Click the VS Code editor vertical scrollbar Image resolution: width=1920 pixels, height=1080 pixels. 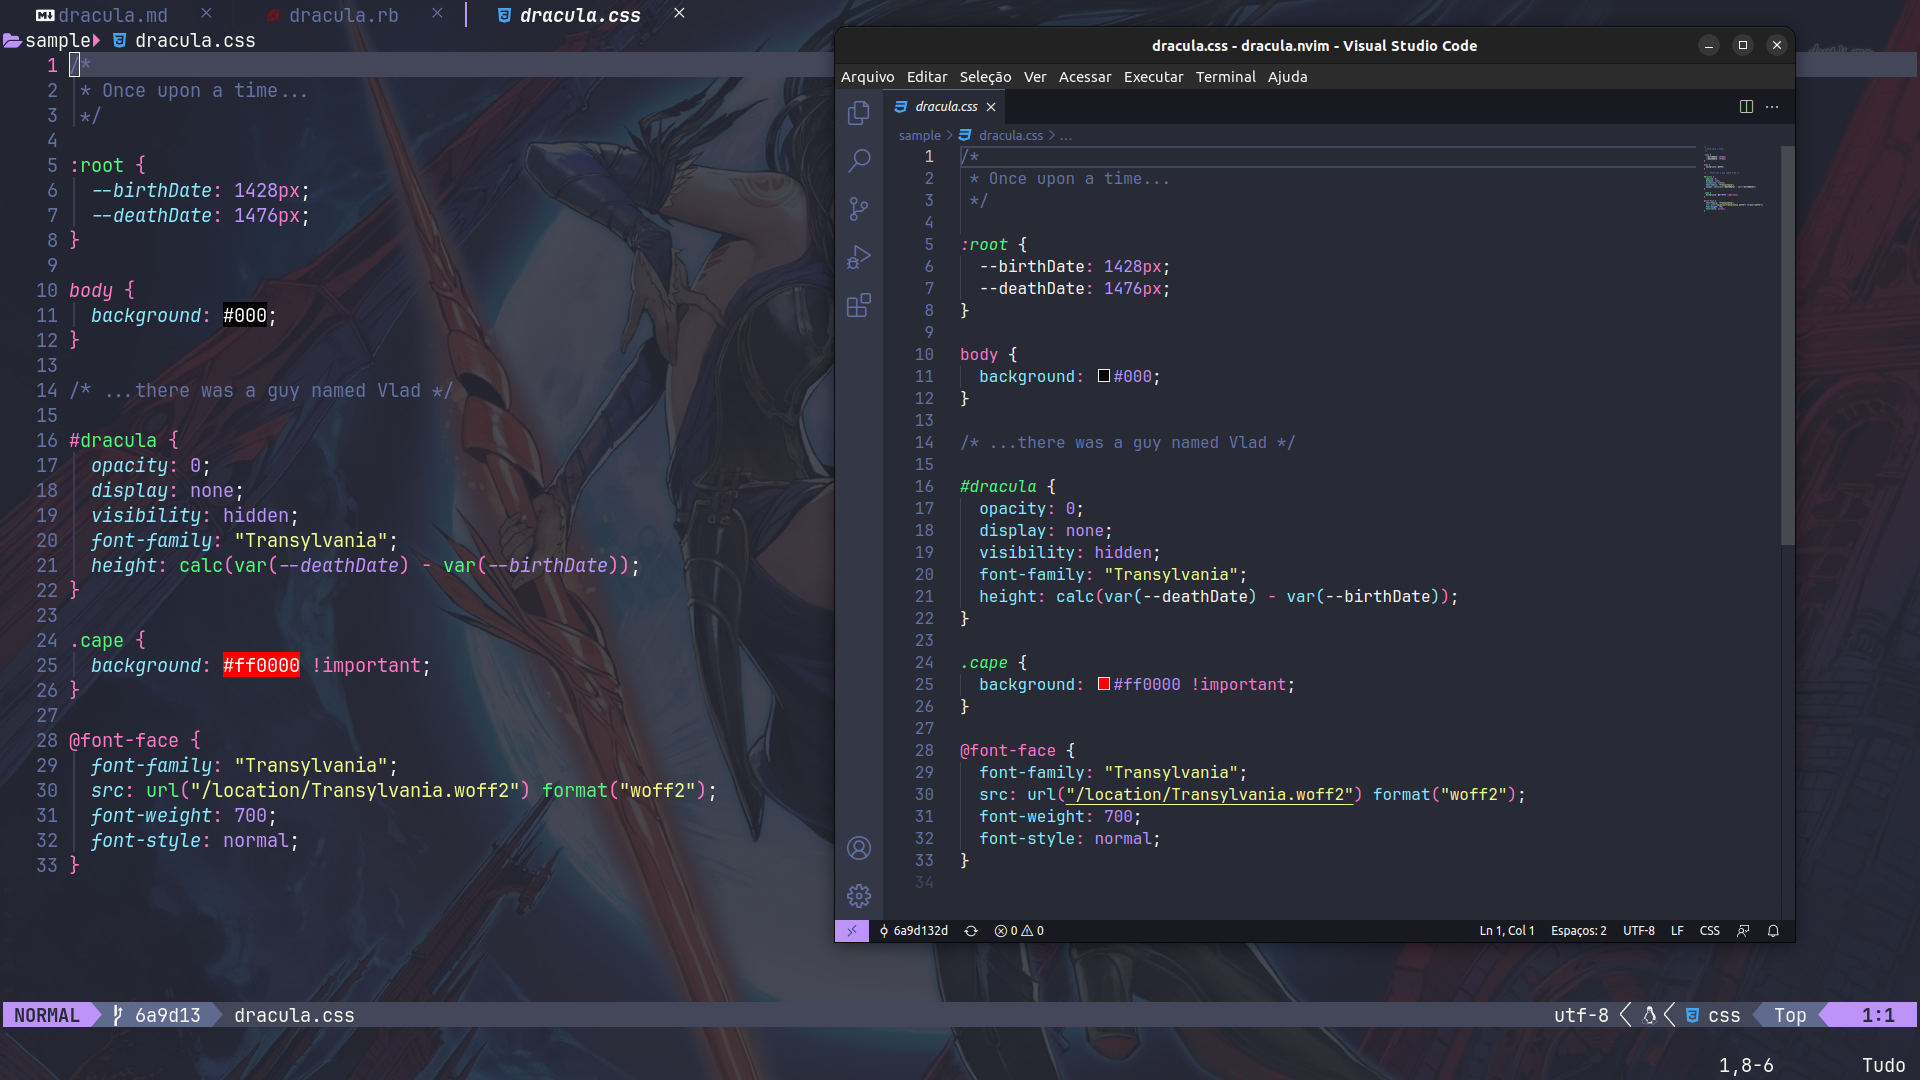[x=1787, y=345]
